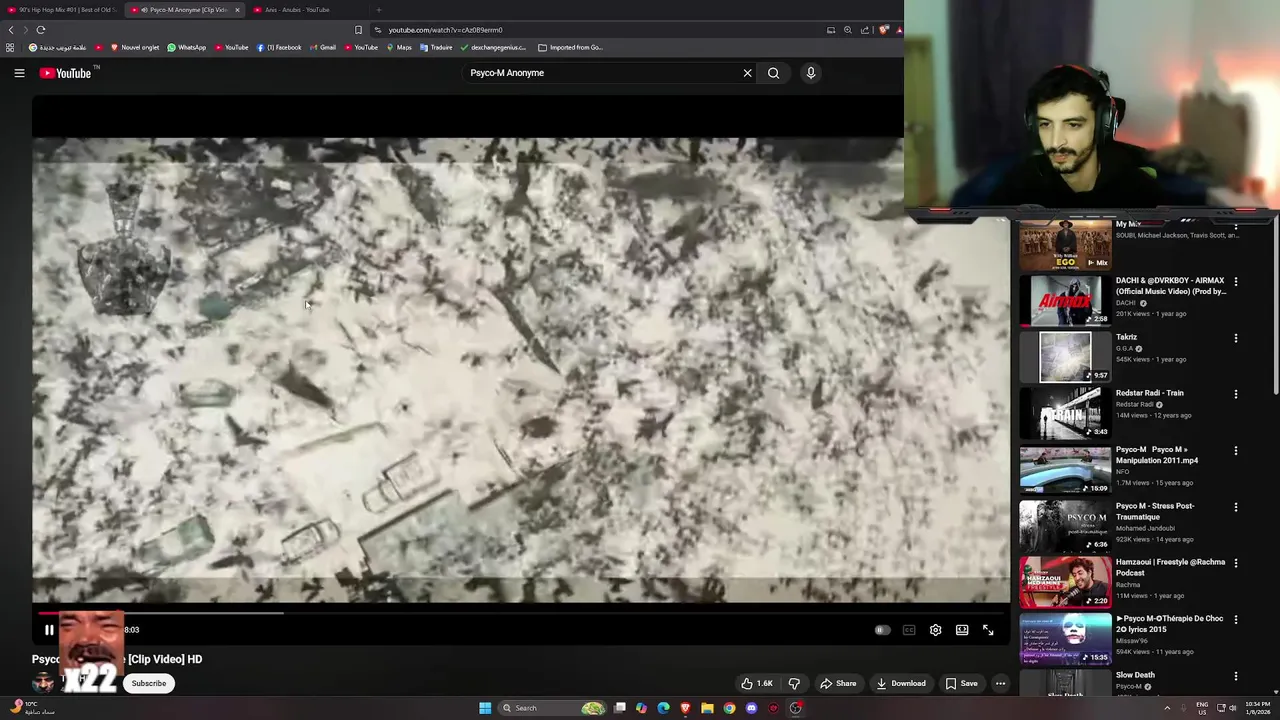
Task: Open the Facebook bookmark
Action: [x=279, y=47]
